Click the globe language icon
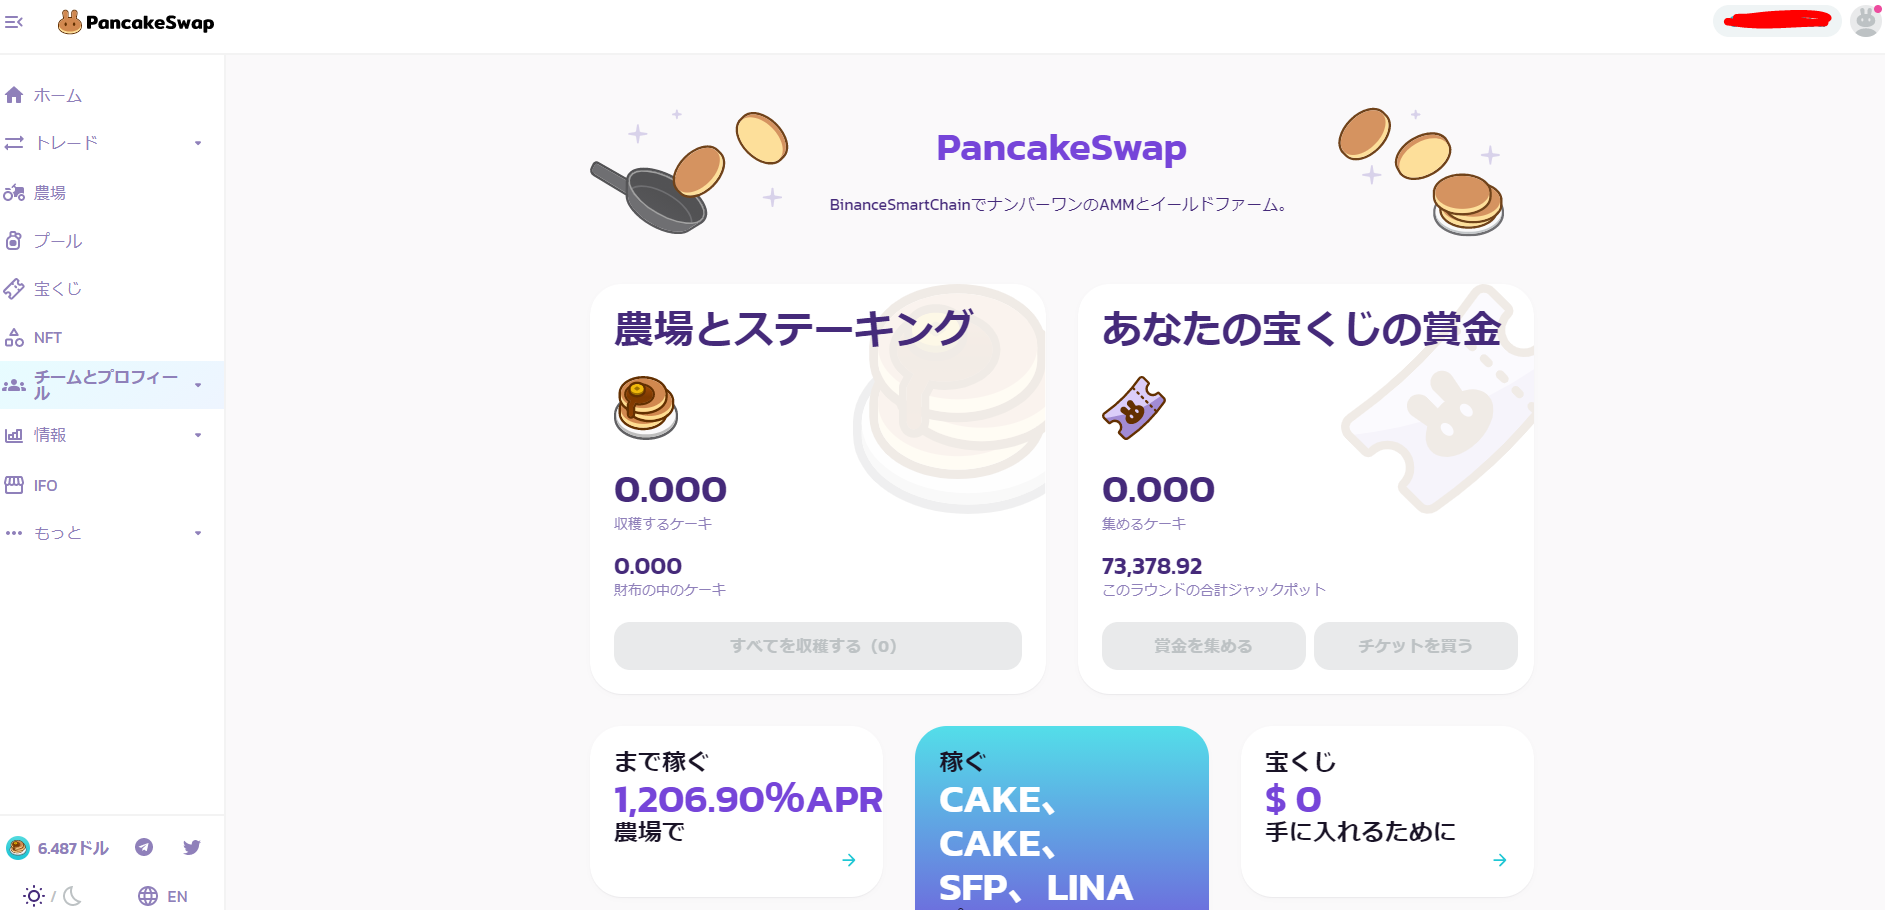Screen dimensions: 1885x910 pos(148,896)
